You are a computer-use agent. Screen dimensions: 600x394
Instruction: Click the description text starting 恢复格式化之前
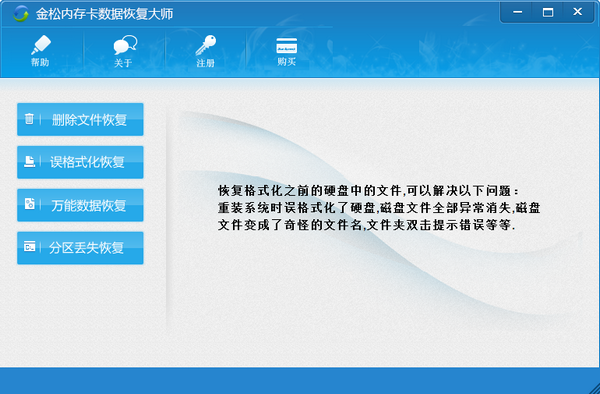(379, 208)
